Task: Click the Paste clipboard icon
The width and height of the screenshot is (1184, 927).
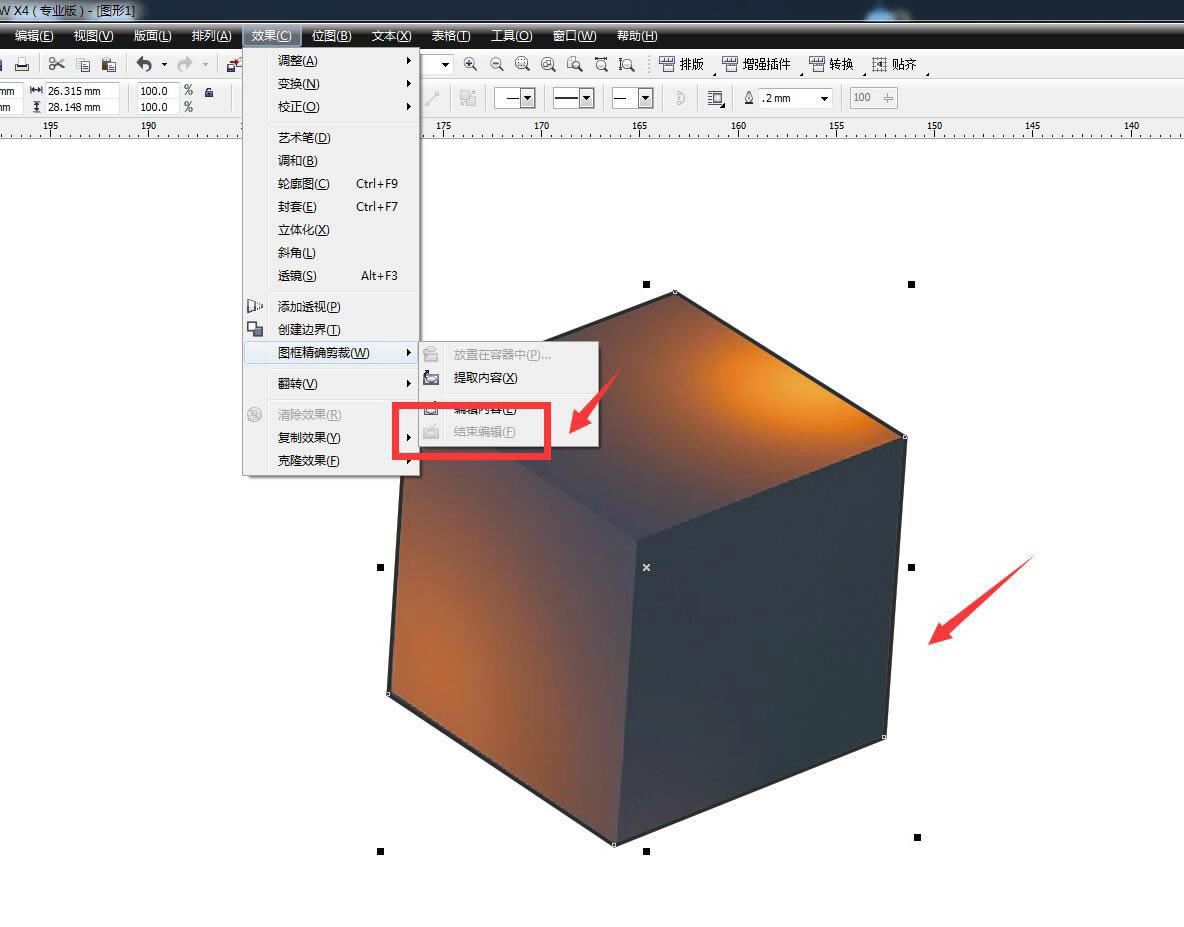Action: pos(109,65)
